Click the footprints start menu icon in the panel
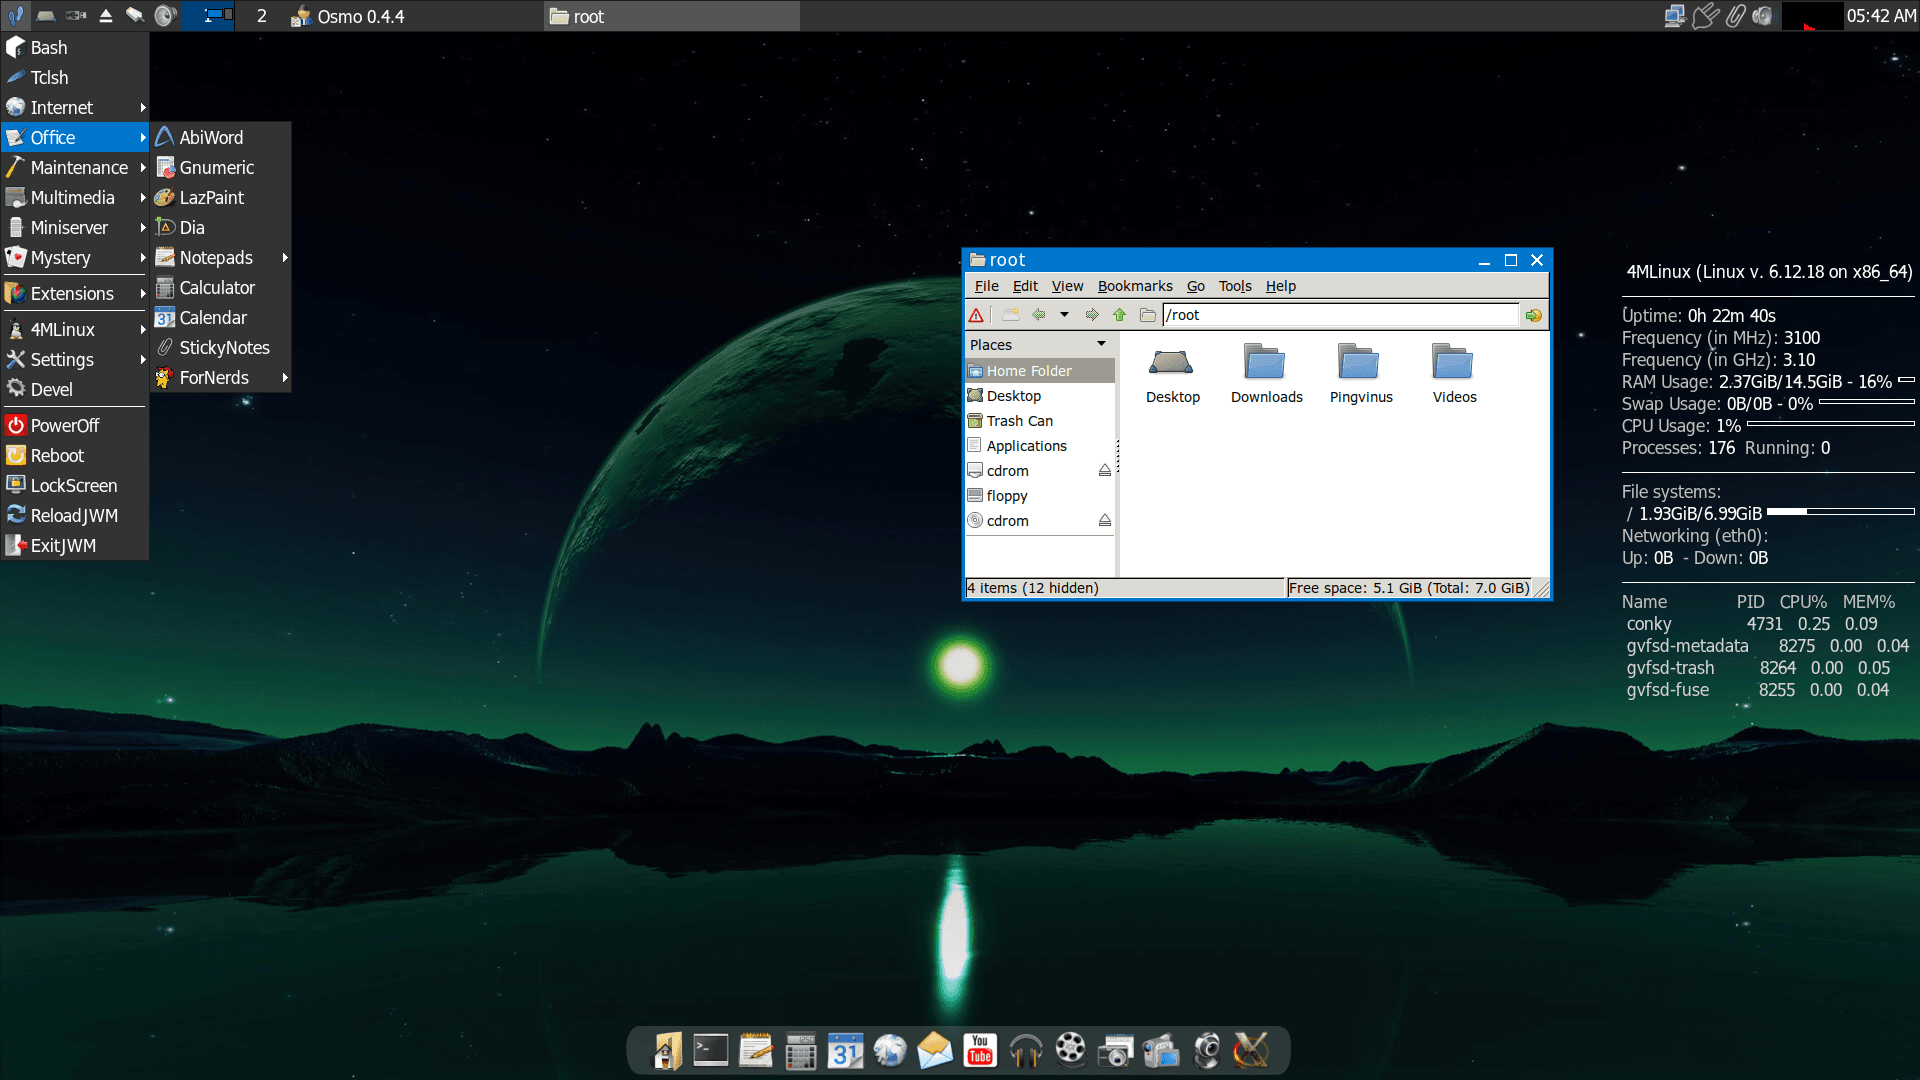Viewport: 1920px width, 1080px height. pyautogui.click(x=15, y=16)
